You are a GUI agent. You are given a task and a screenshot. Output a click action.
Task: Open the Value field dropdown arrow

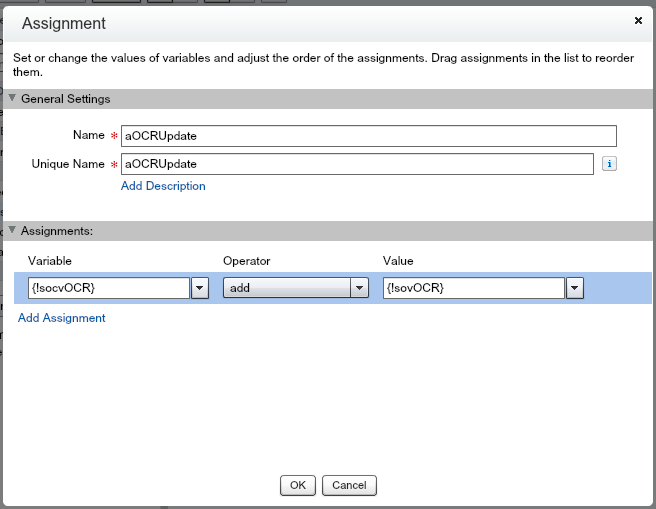point(575,288)
